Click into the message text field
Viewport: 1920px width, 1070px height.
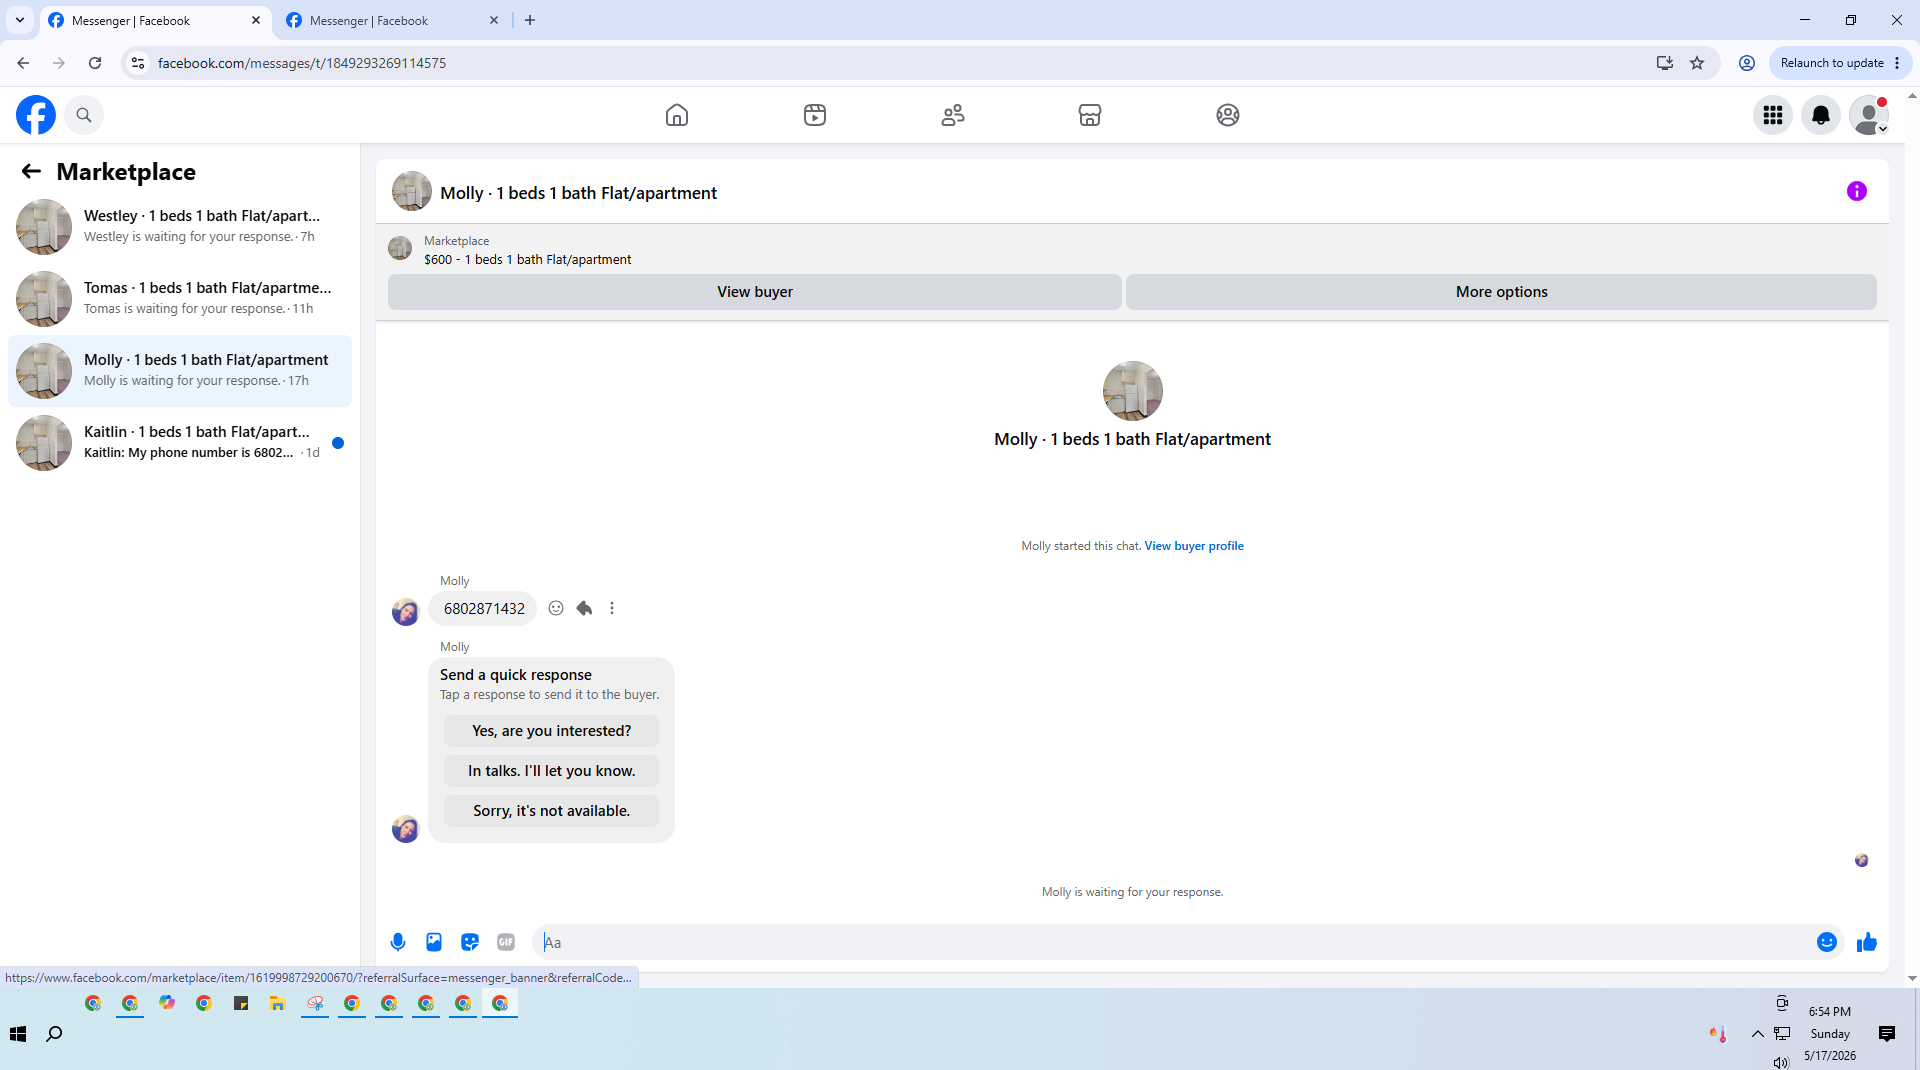[x=1175, y=942]
